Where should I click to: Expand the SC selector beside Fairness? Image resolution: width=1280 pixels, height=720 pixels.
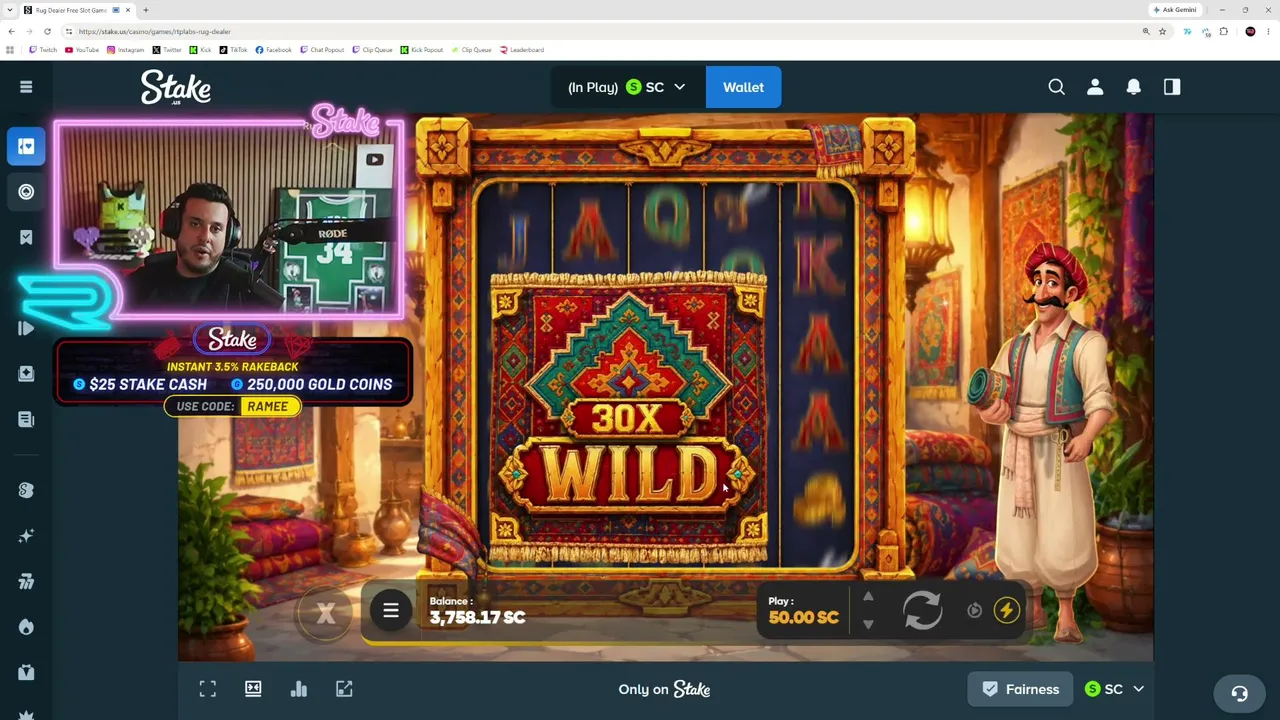pyautogui.click(x=1114, y=689)
